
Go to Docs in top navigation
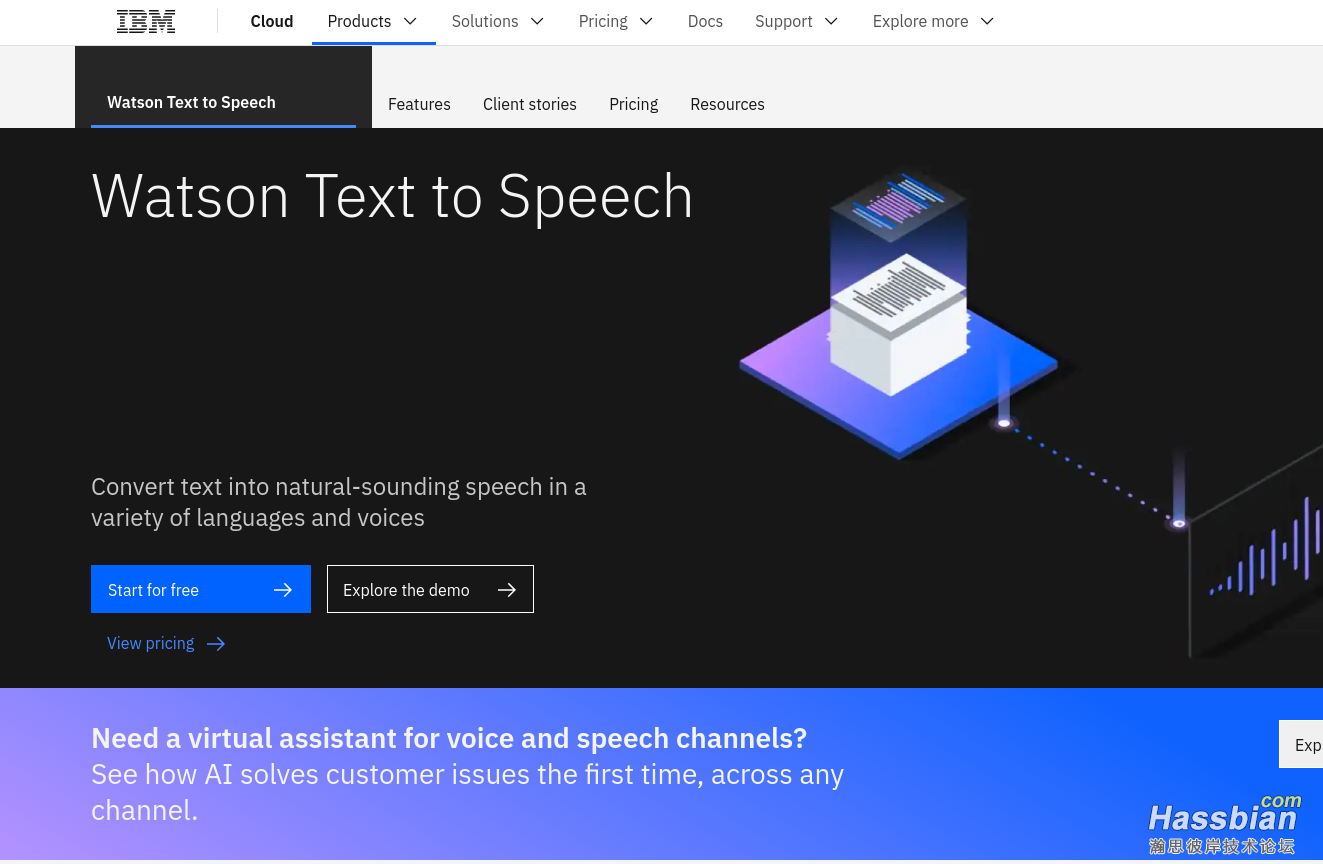pyautogui.click(x=705, y=21)
